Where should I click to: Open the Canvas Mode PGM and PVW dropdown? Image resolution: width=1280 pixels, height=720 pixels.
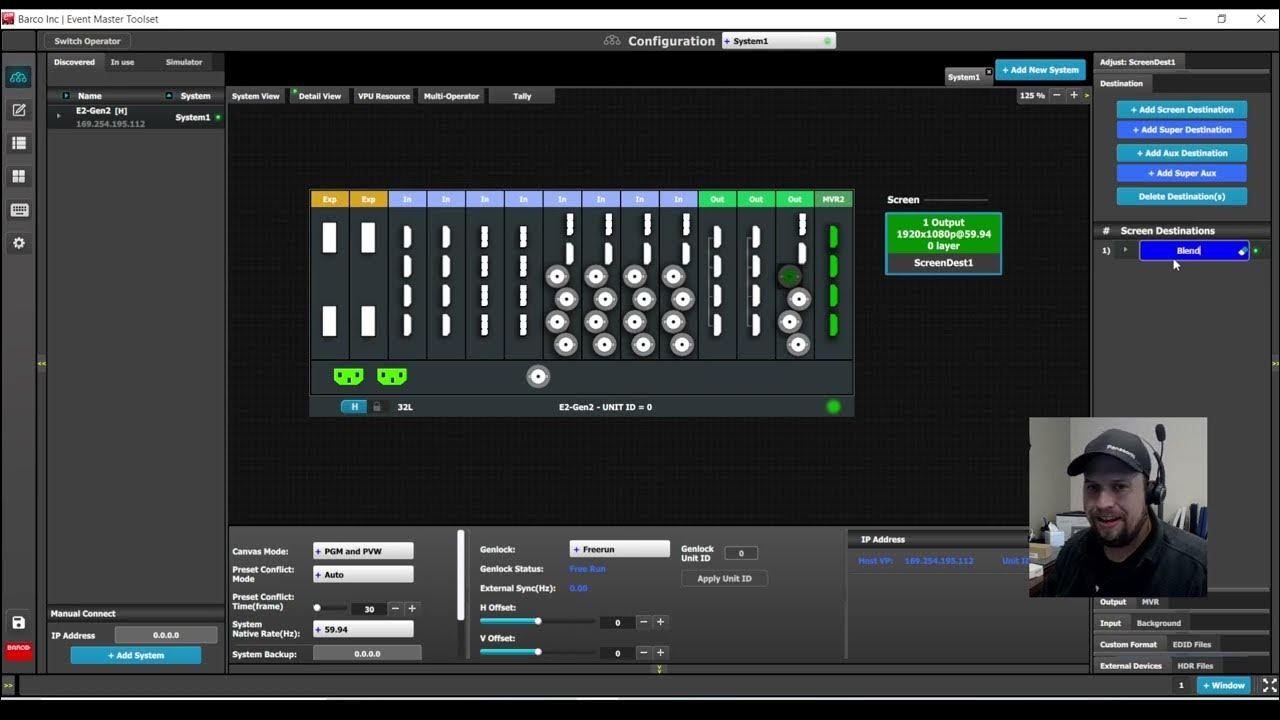point(363,551)
